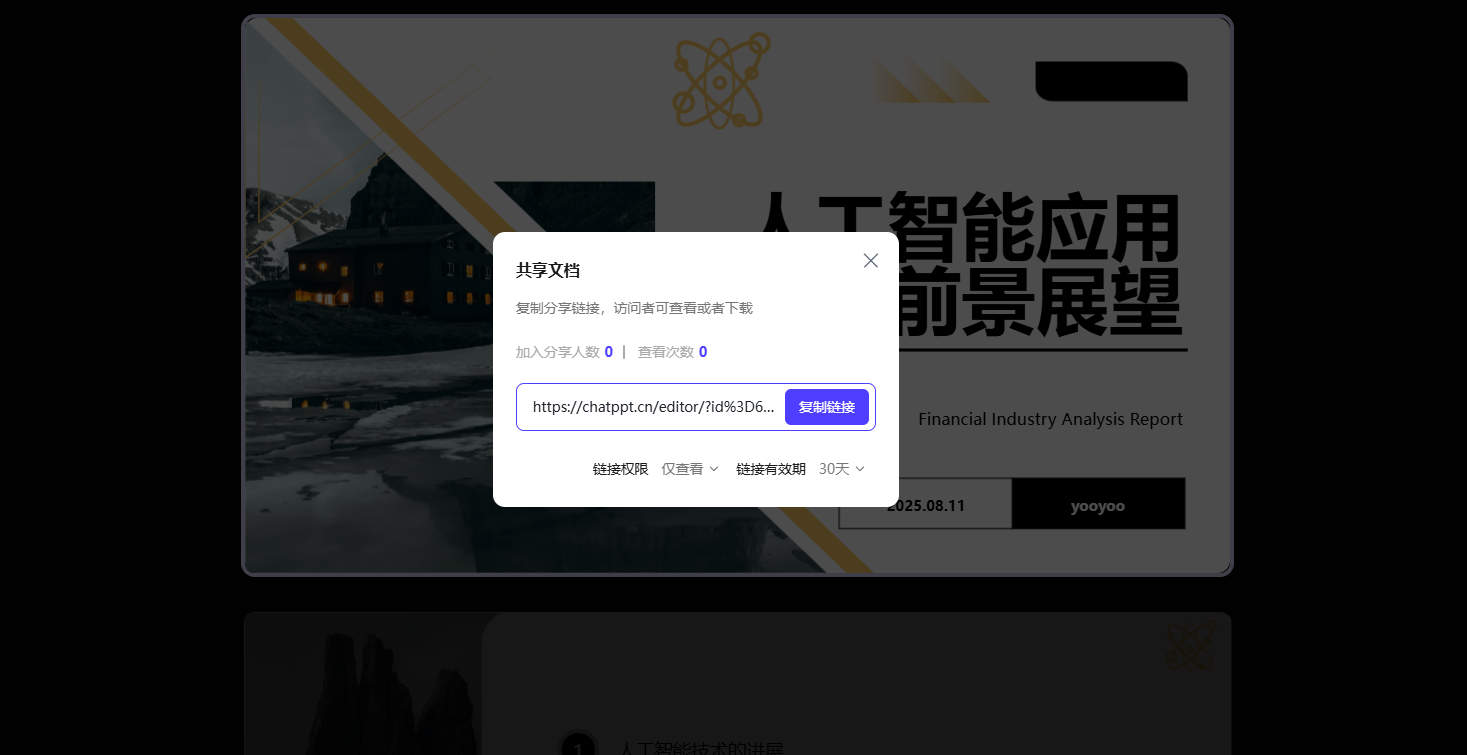Click the gold atom icon on first slide

point(721,80)
